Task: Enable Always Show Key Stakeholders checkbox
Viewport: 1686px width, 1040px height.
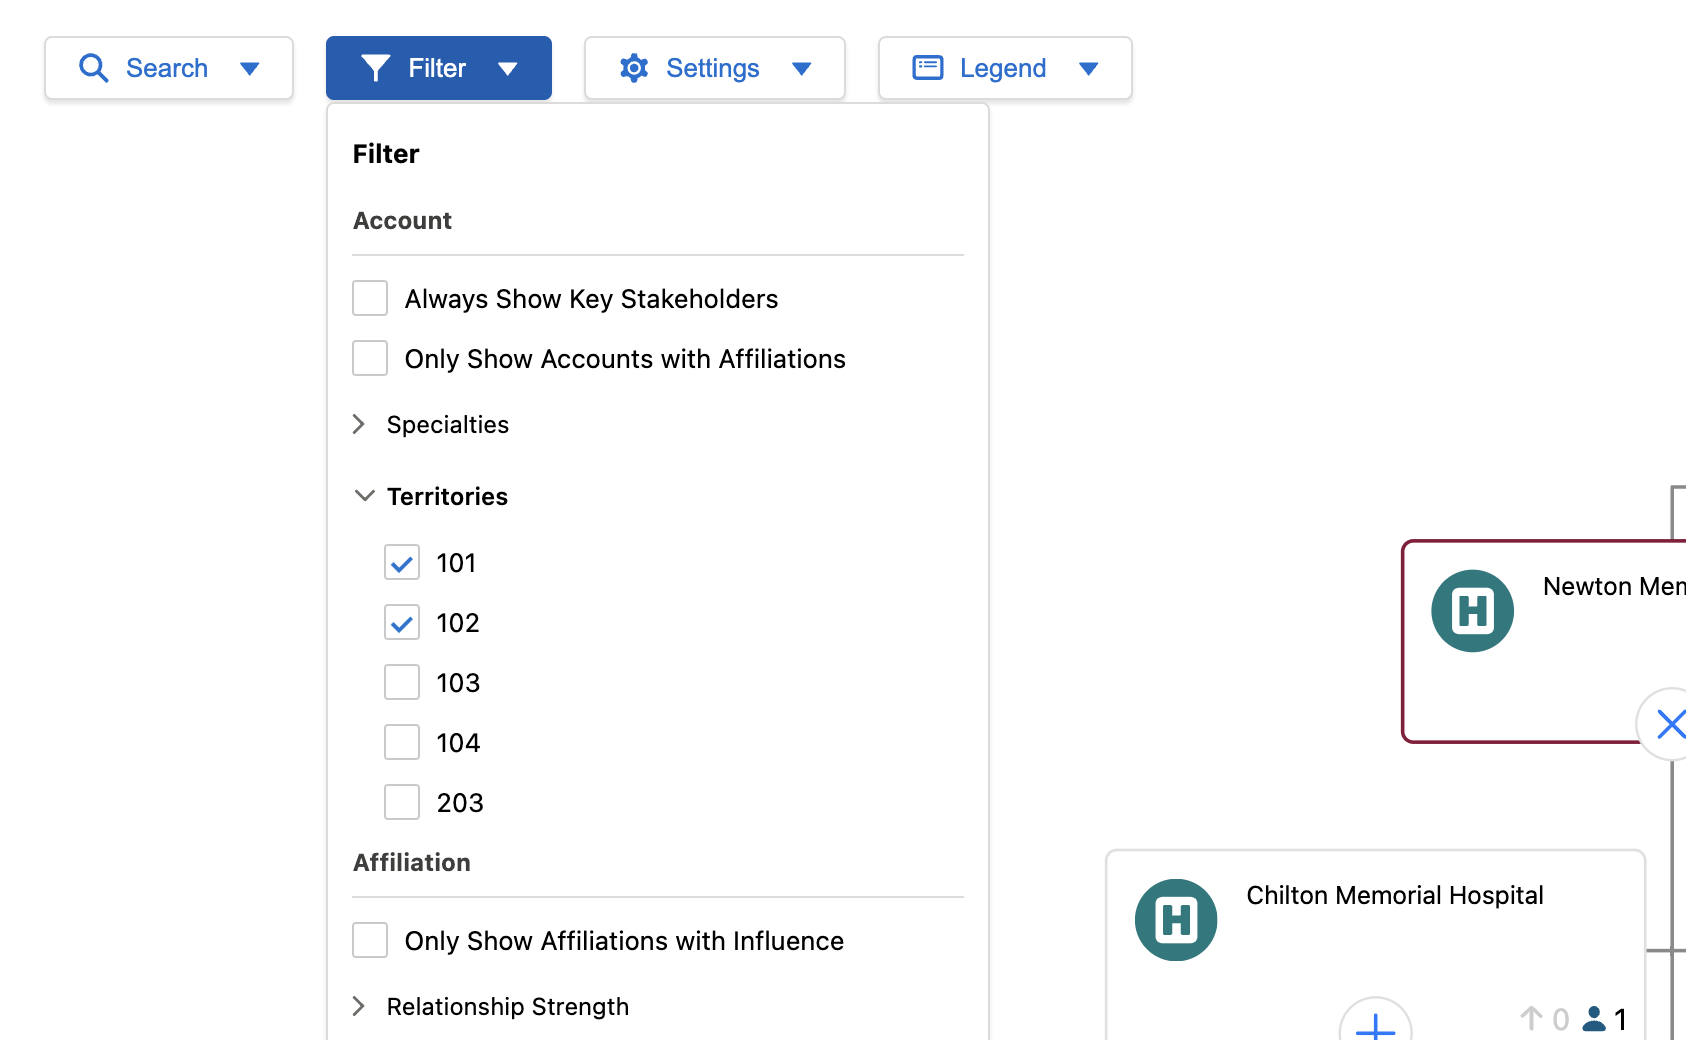Action: pyautogui.click(x=370, y=298)
